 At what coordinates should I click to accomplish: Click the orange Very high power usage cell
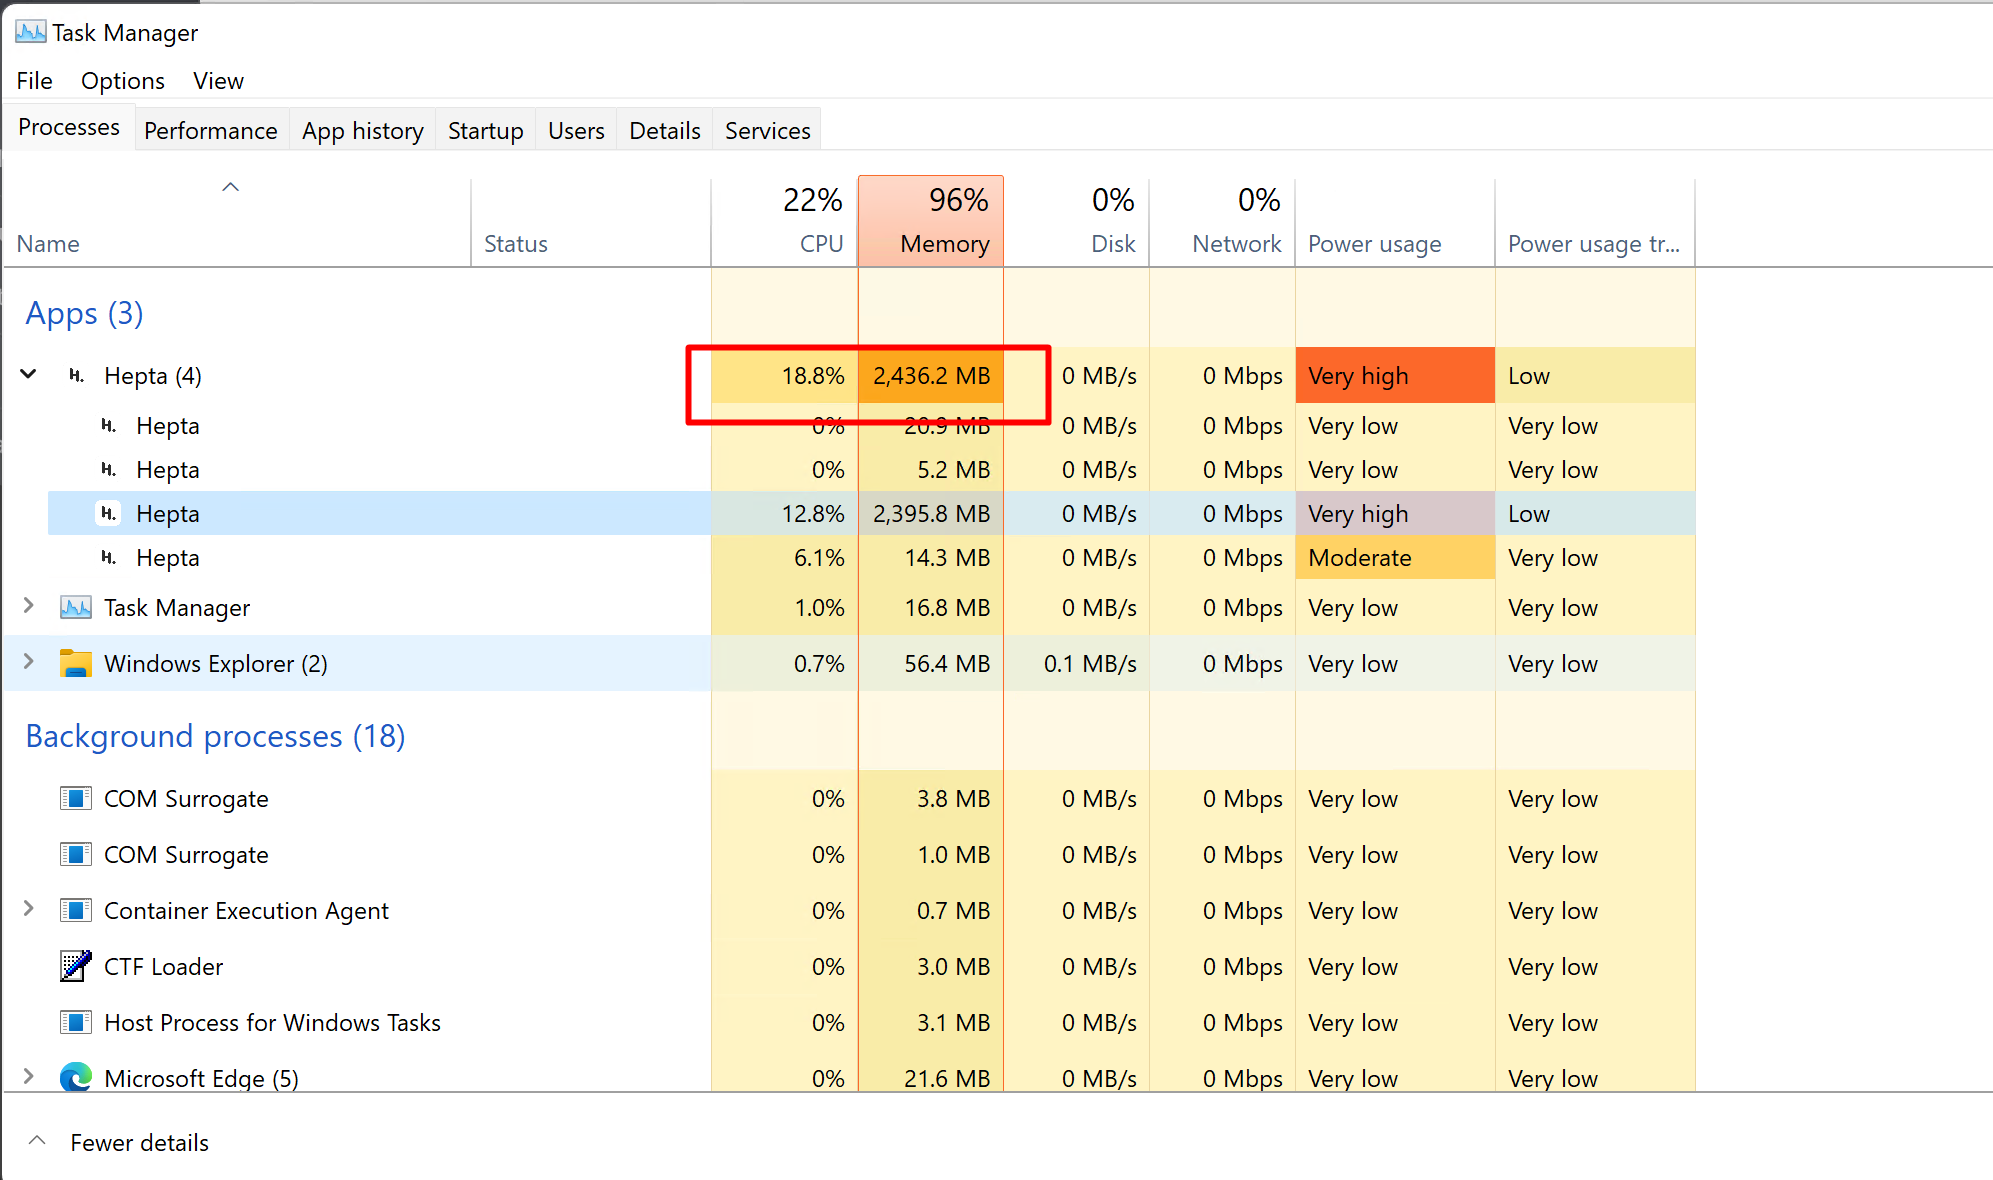(1396, 376)
